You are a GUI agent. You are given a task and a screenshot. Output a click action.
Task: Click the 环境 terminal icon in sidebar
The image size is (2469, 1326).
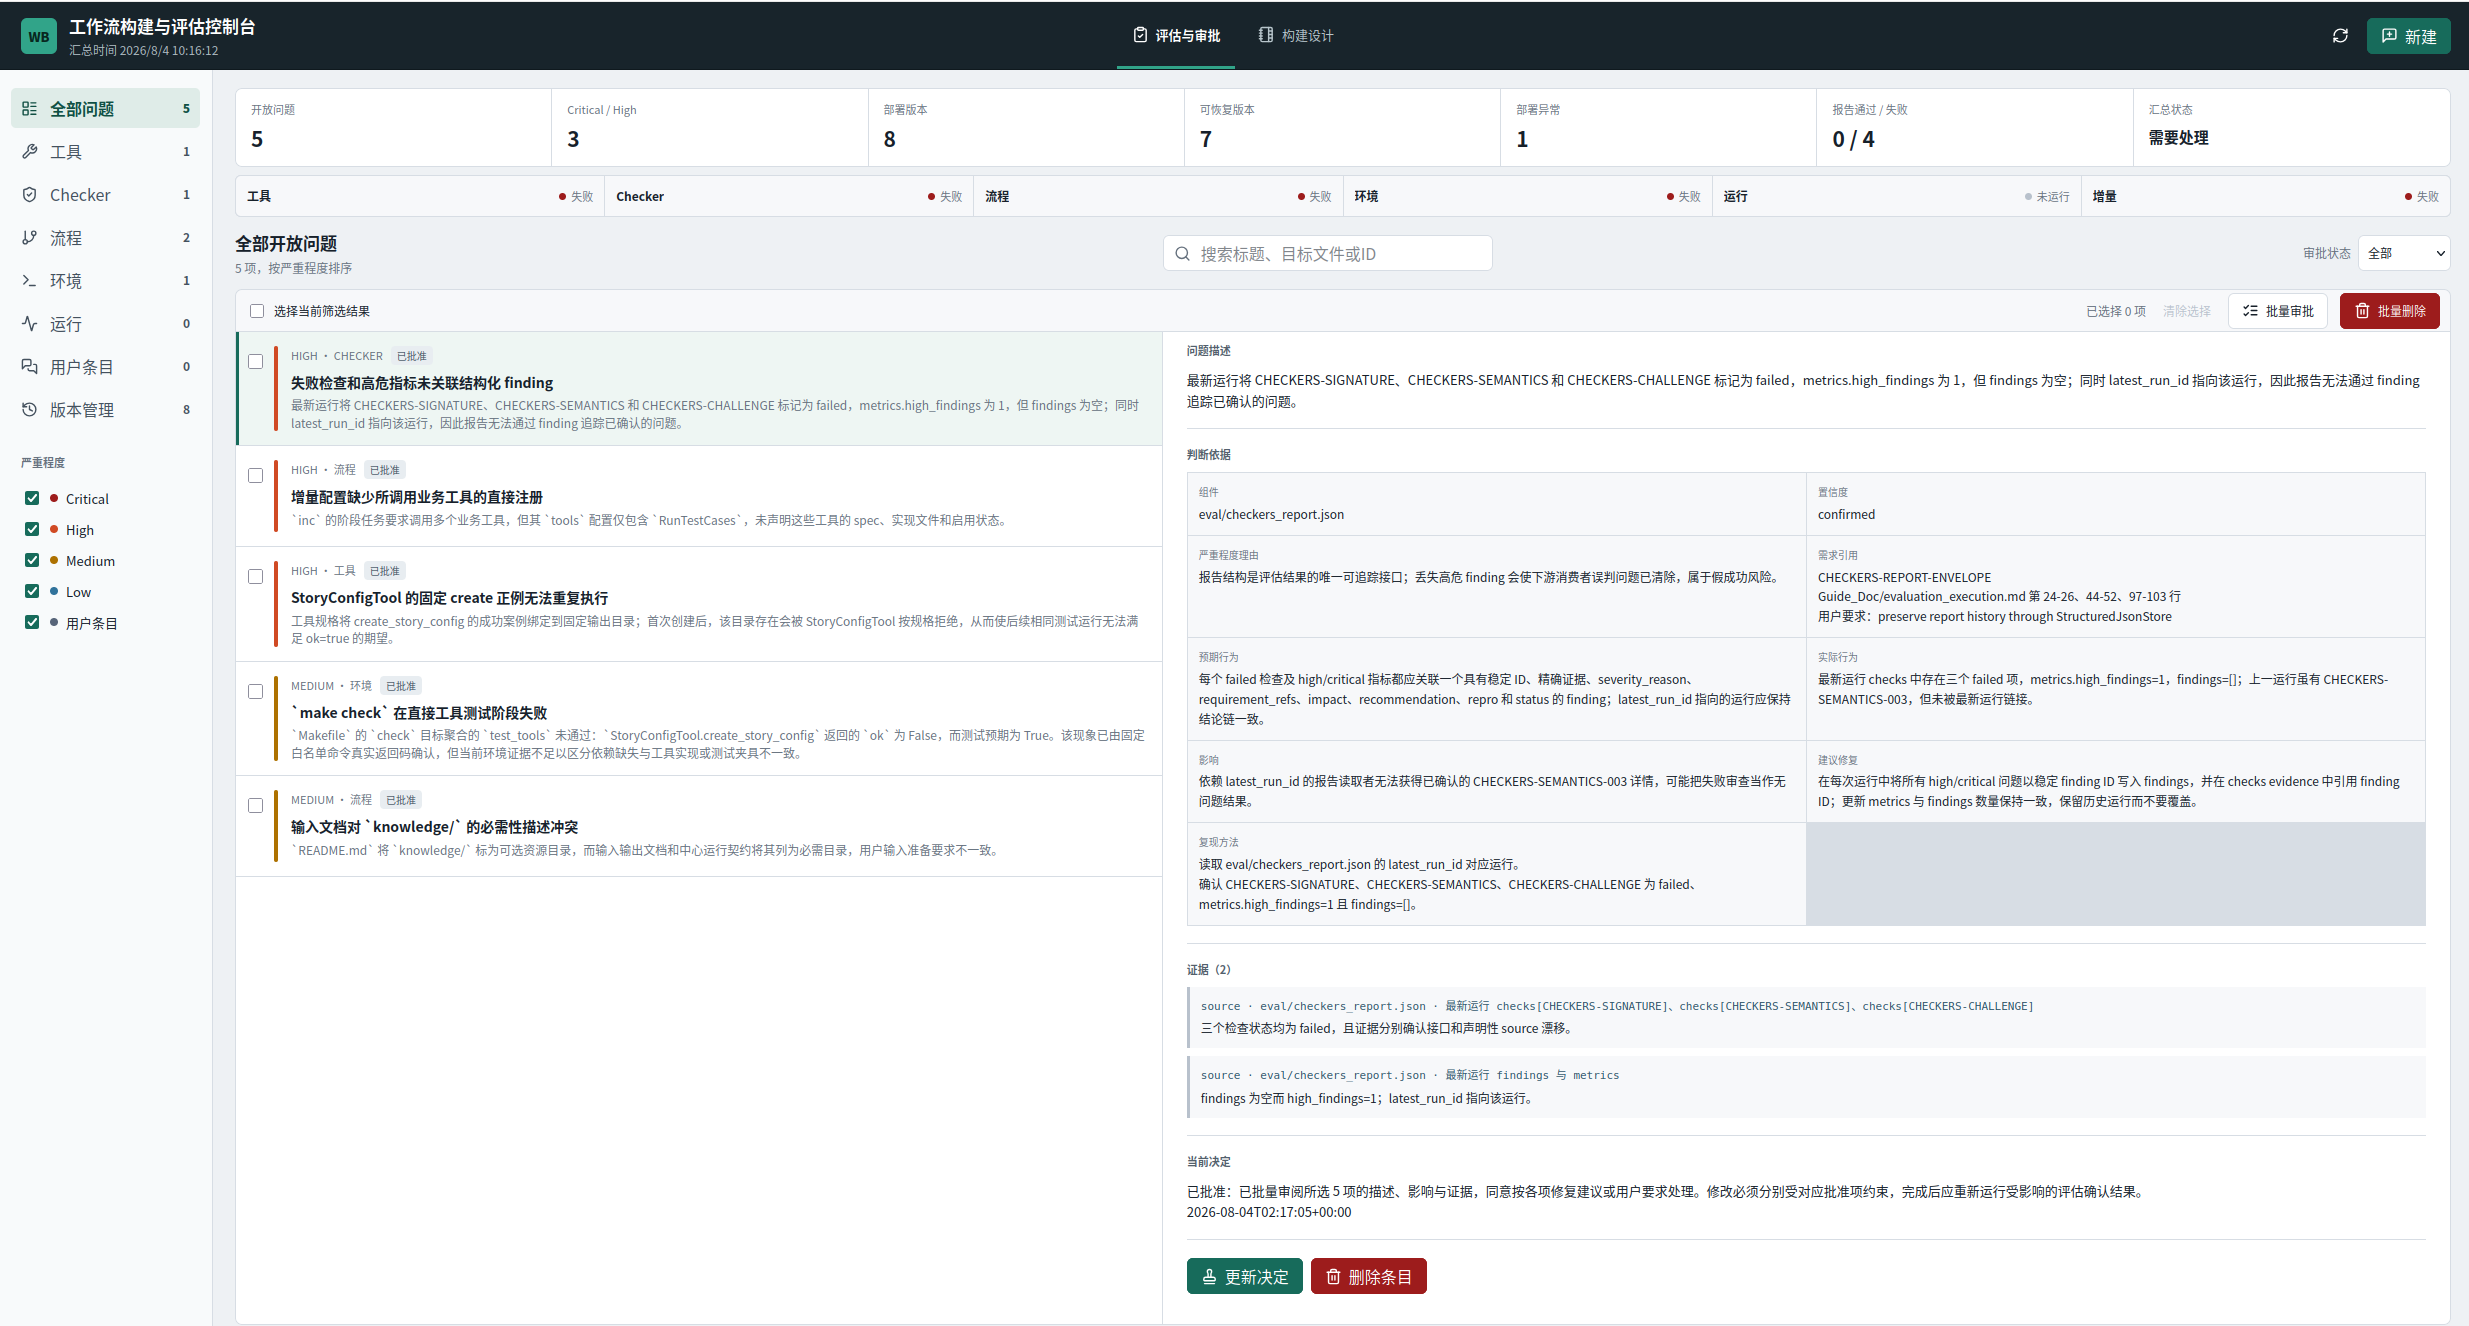tap(30, 281)
